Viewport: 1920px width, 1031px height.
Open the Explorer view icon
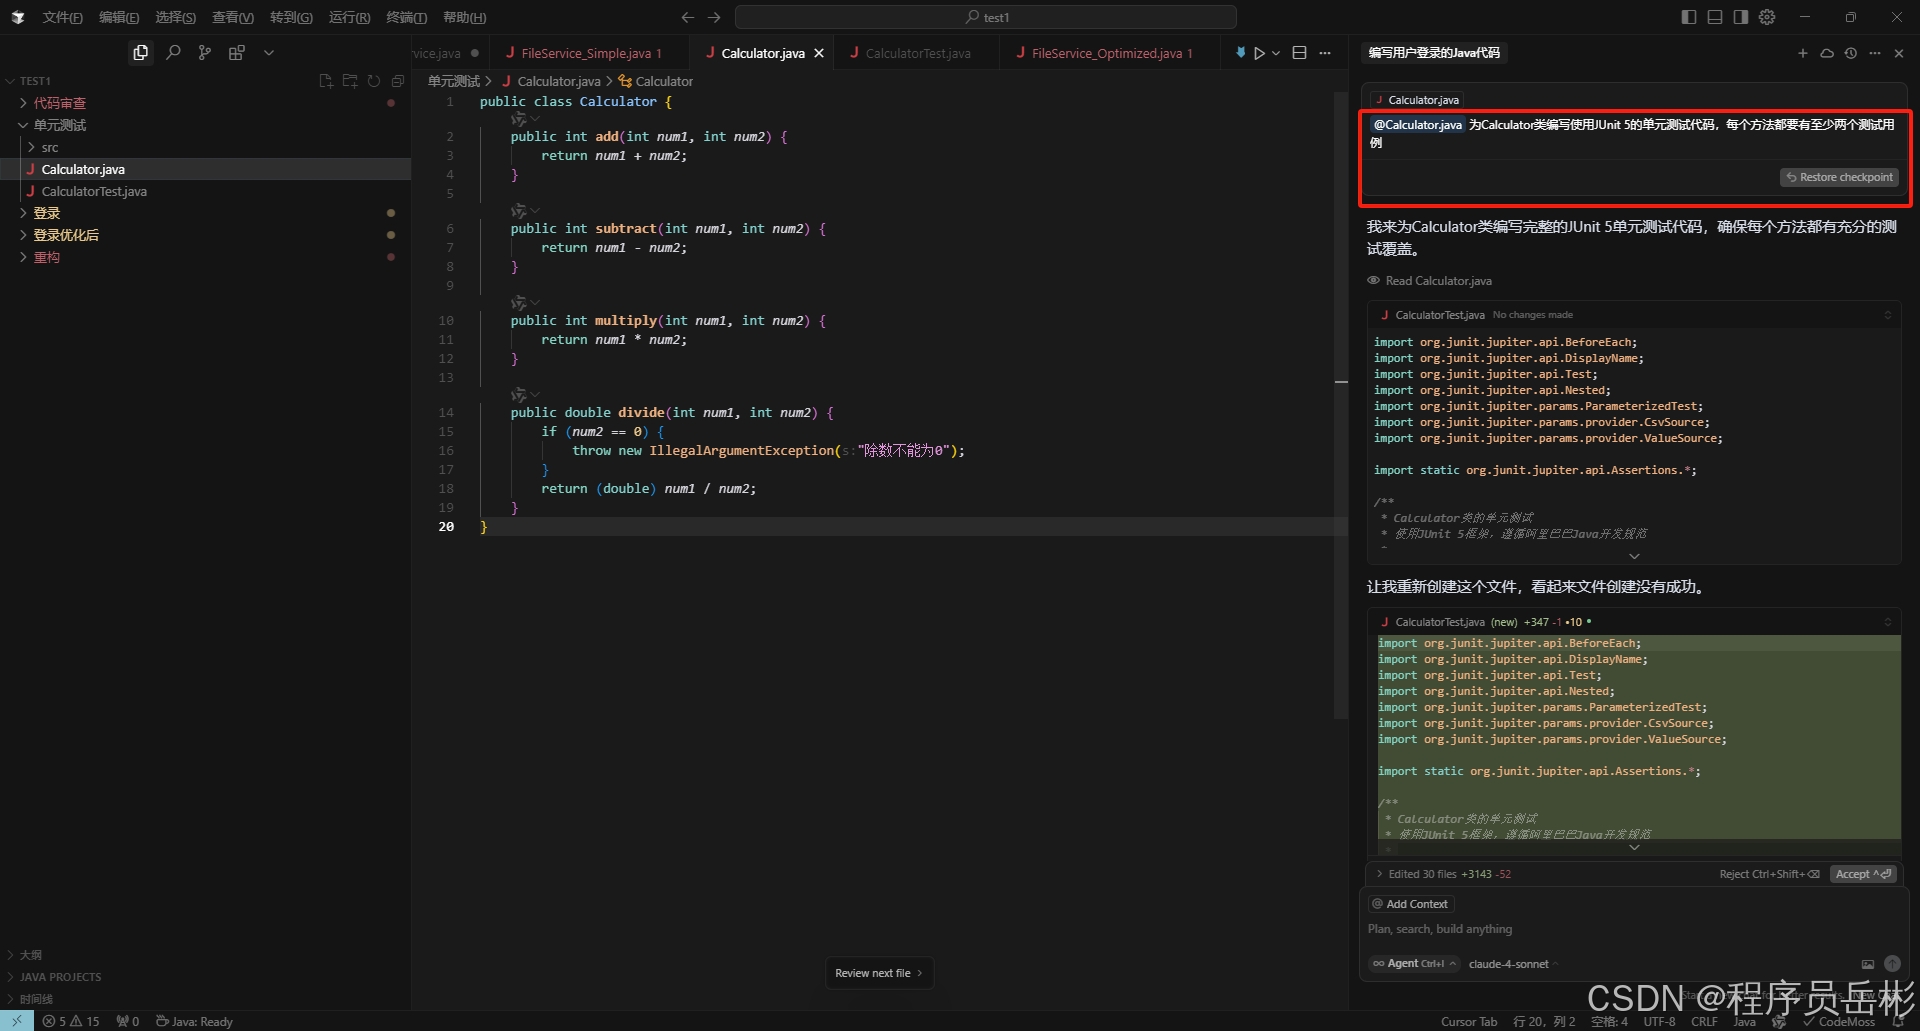(141, 53)
